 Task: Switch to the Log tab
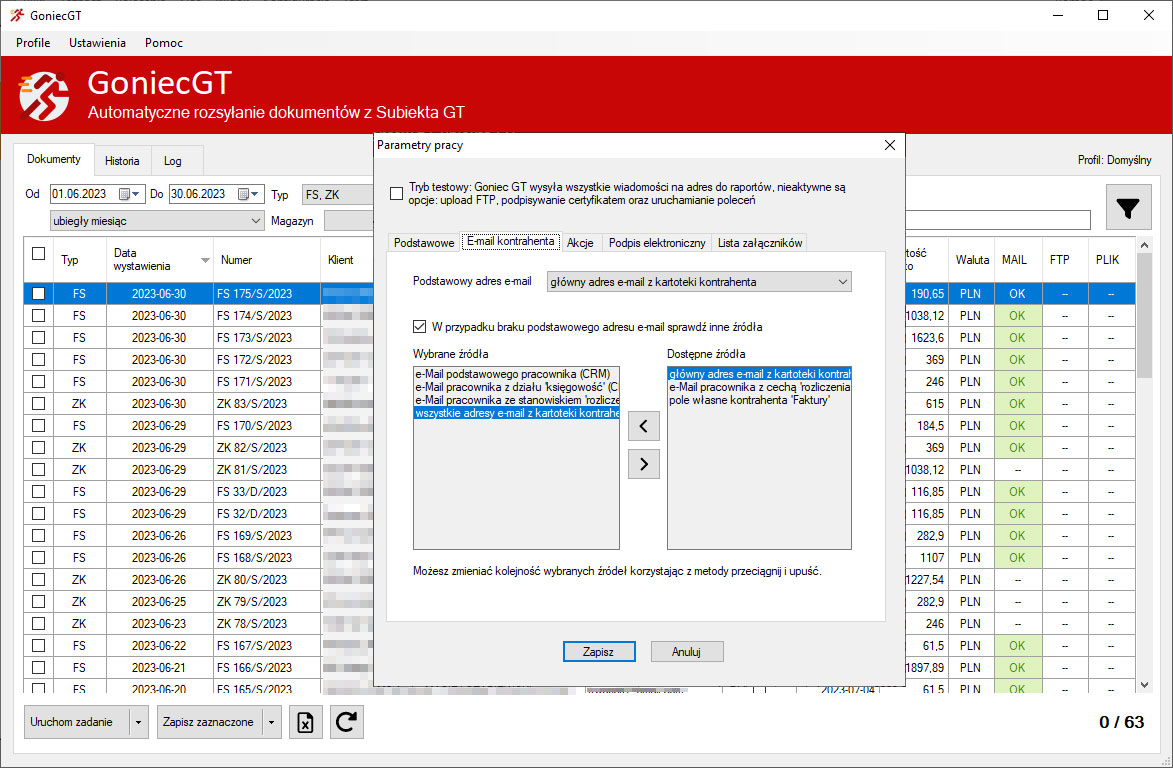173,161
